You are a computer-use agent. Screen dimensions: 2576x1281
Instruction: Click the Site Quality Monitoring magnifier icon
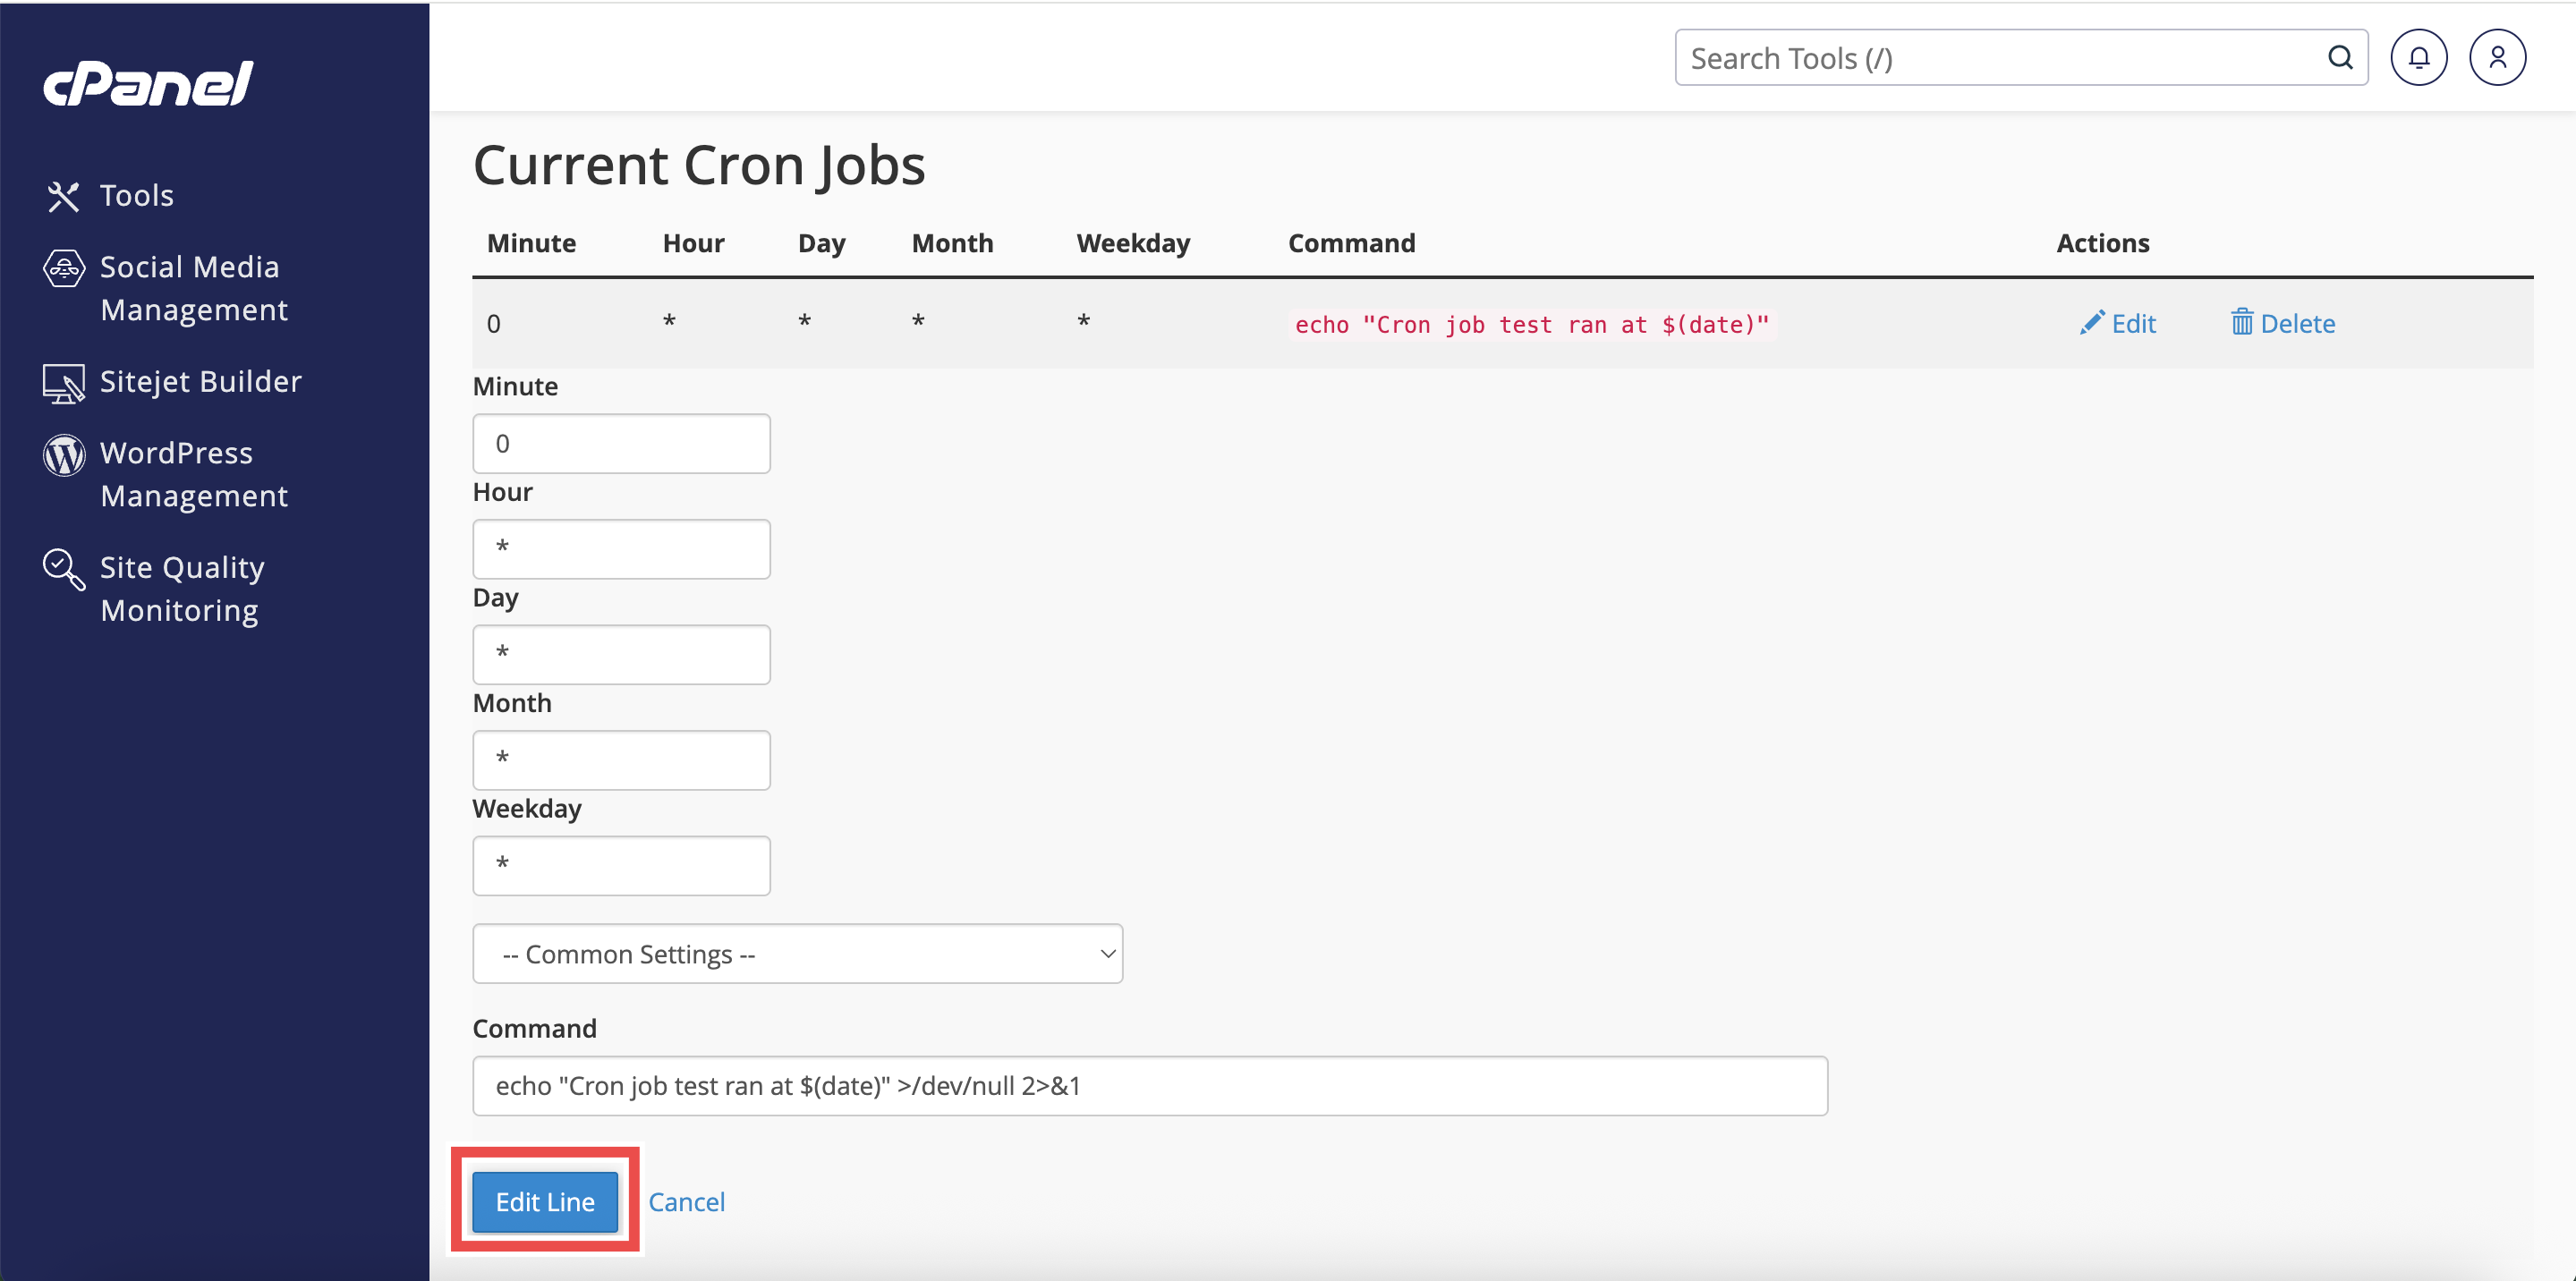coord(64,569)
